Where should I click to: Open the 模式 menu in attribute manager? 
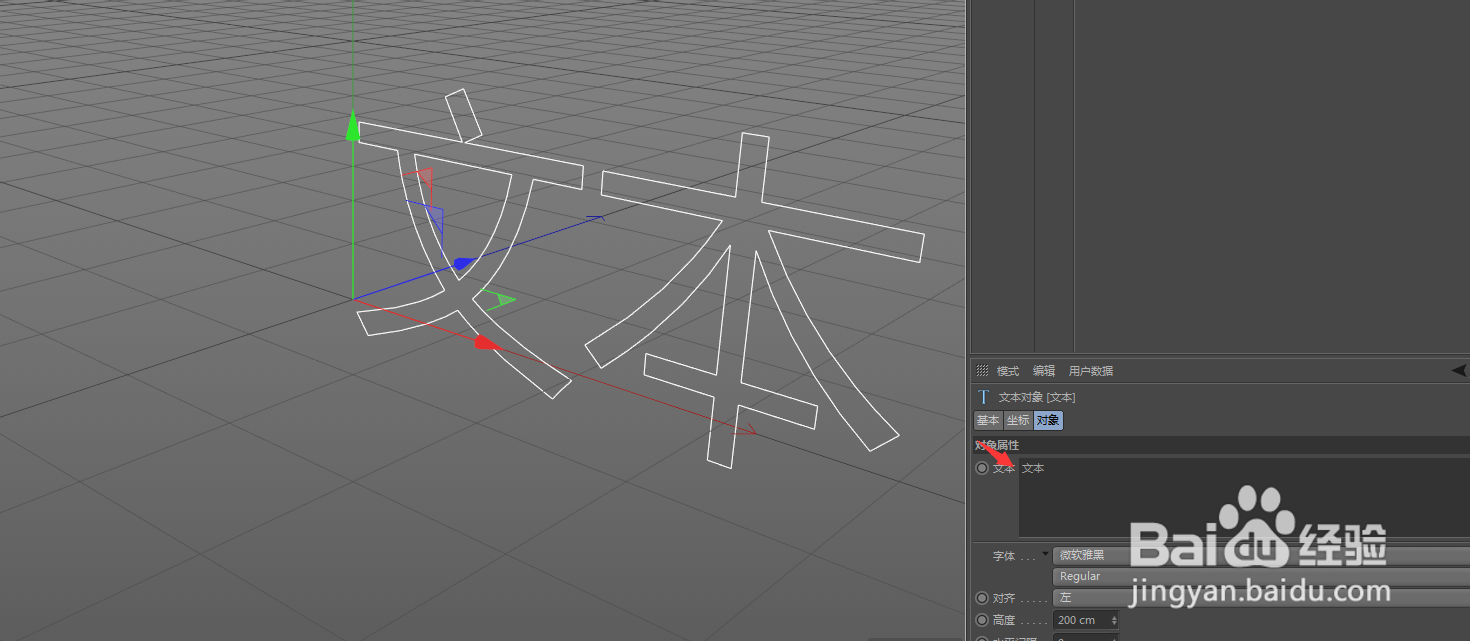1007,371
